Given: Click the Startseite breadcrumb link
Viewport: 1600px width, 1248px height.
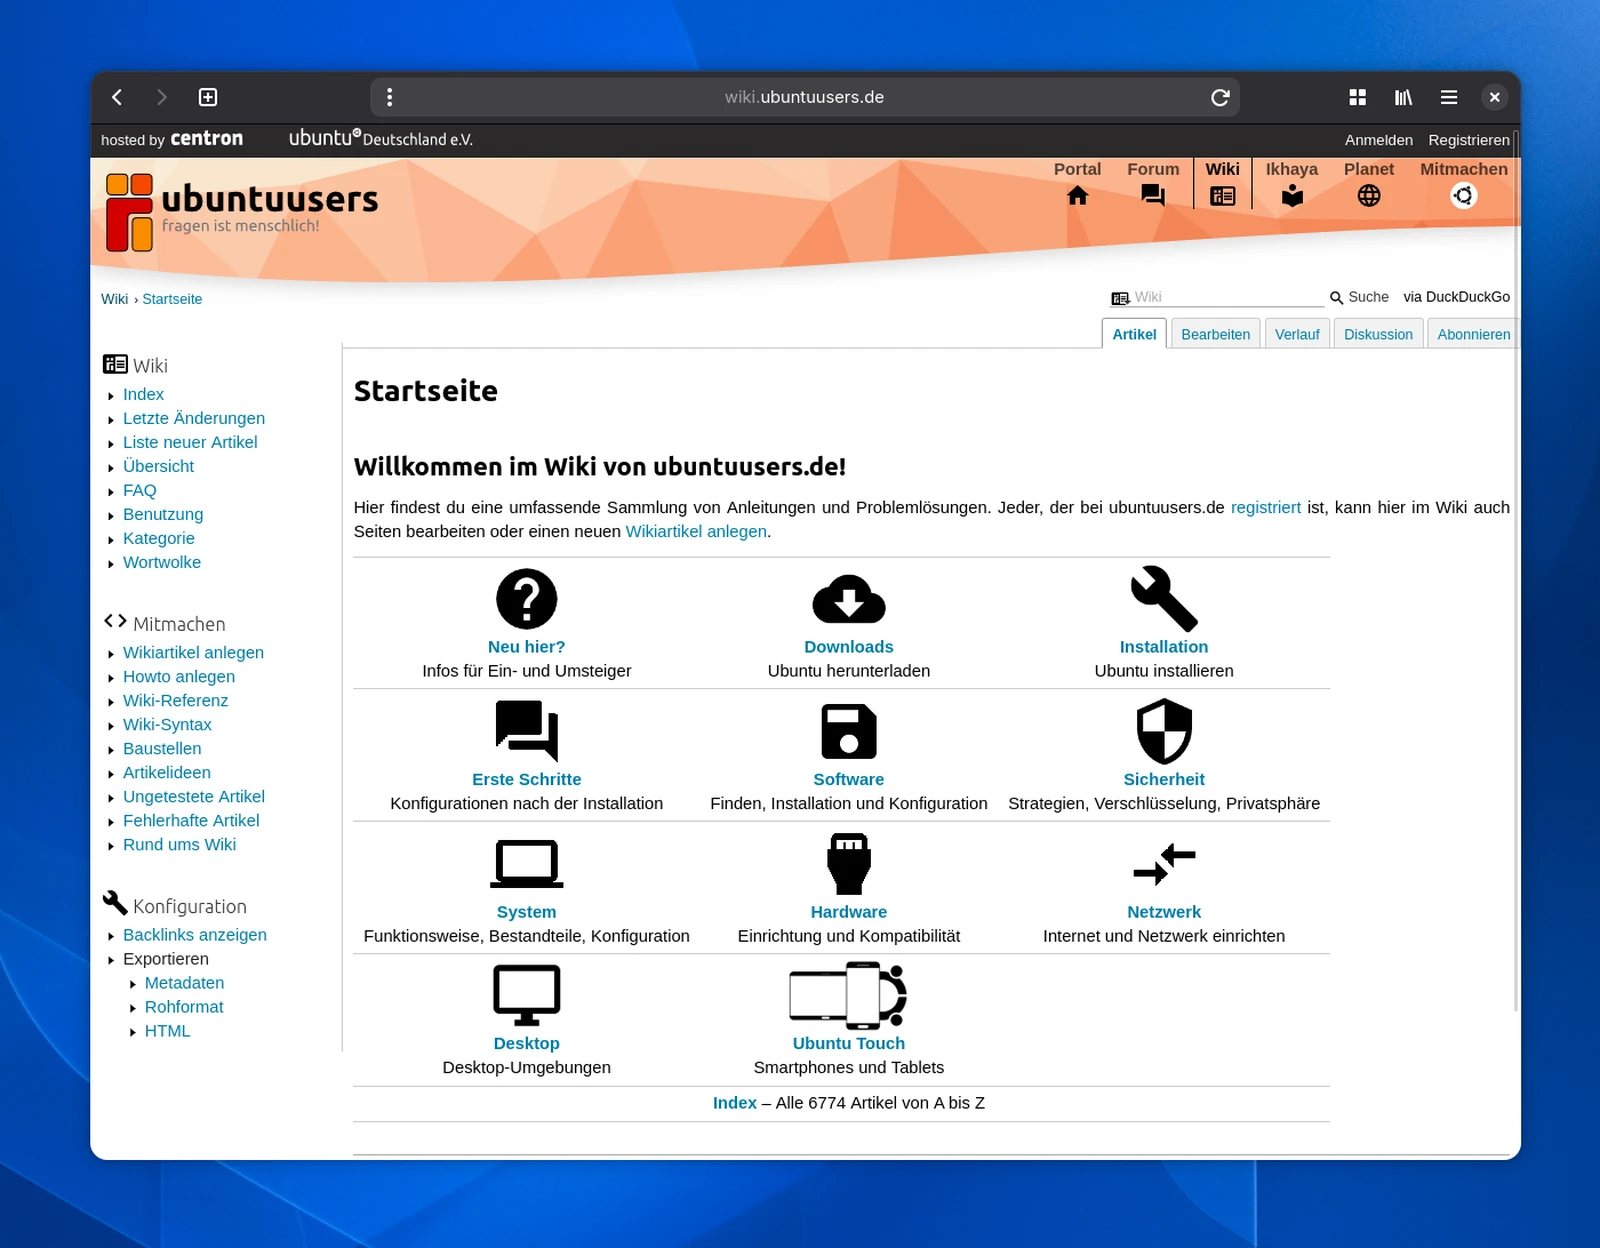Looking at the screenshot, I should click(x=172, y=299).
